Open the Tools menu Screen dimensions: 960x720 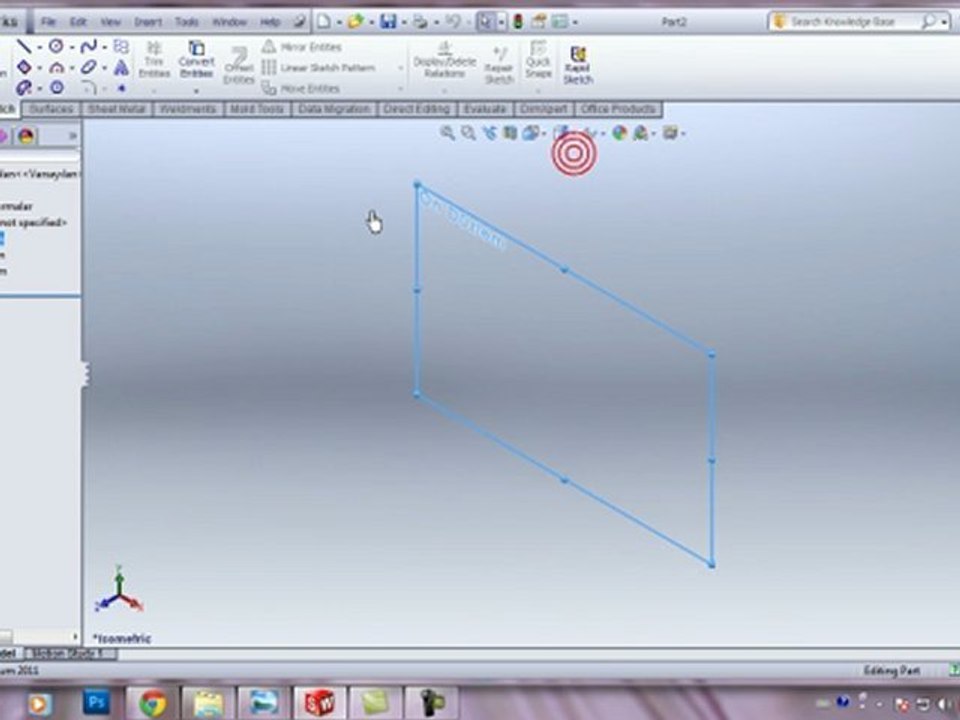187,22
